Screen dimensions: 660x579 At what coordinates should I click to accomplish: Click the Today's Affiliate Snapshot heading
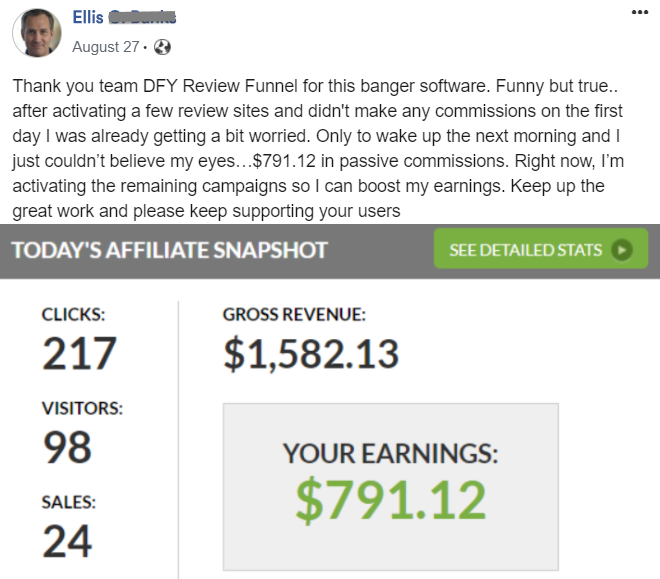pos(170,249)
